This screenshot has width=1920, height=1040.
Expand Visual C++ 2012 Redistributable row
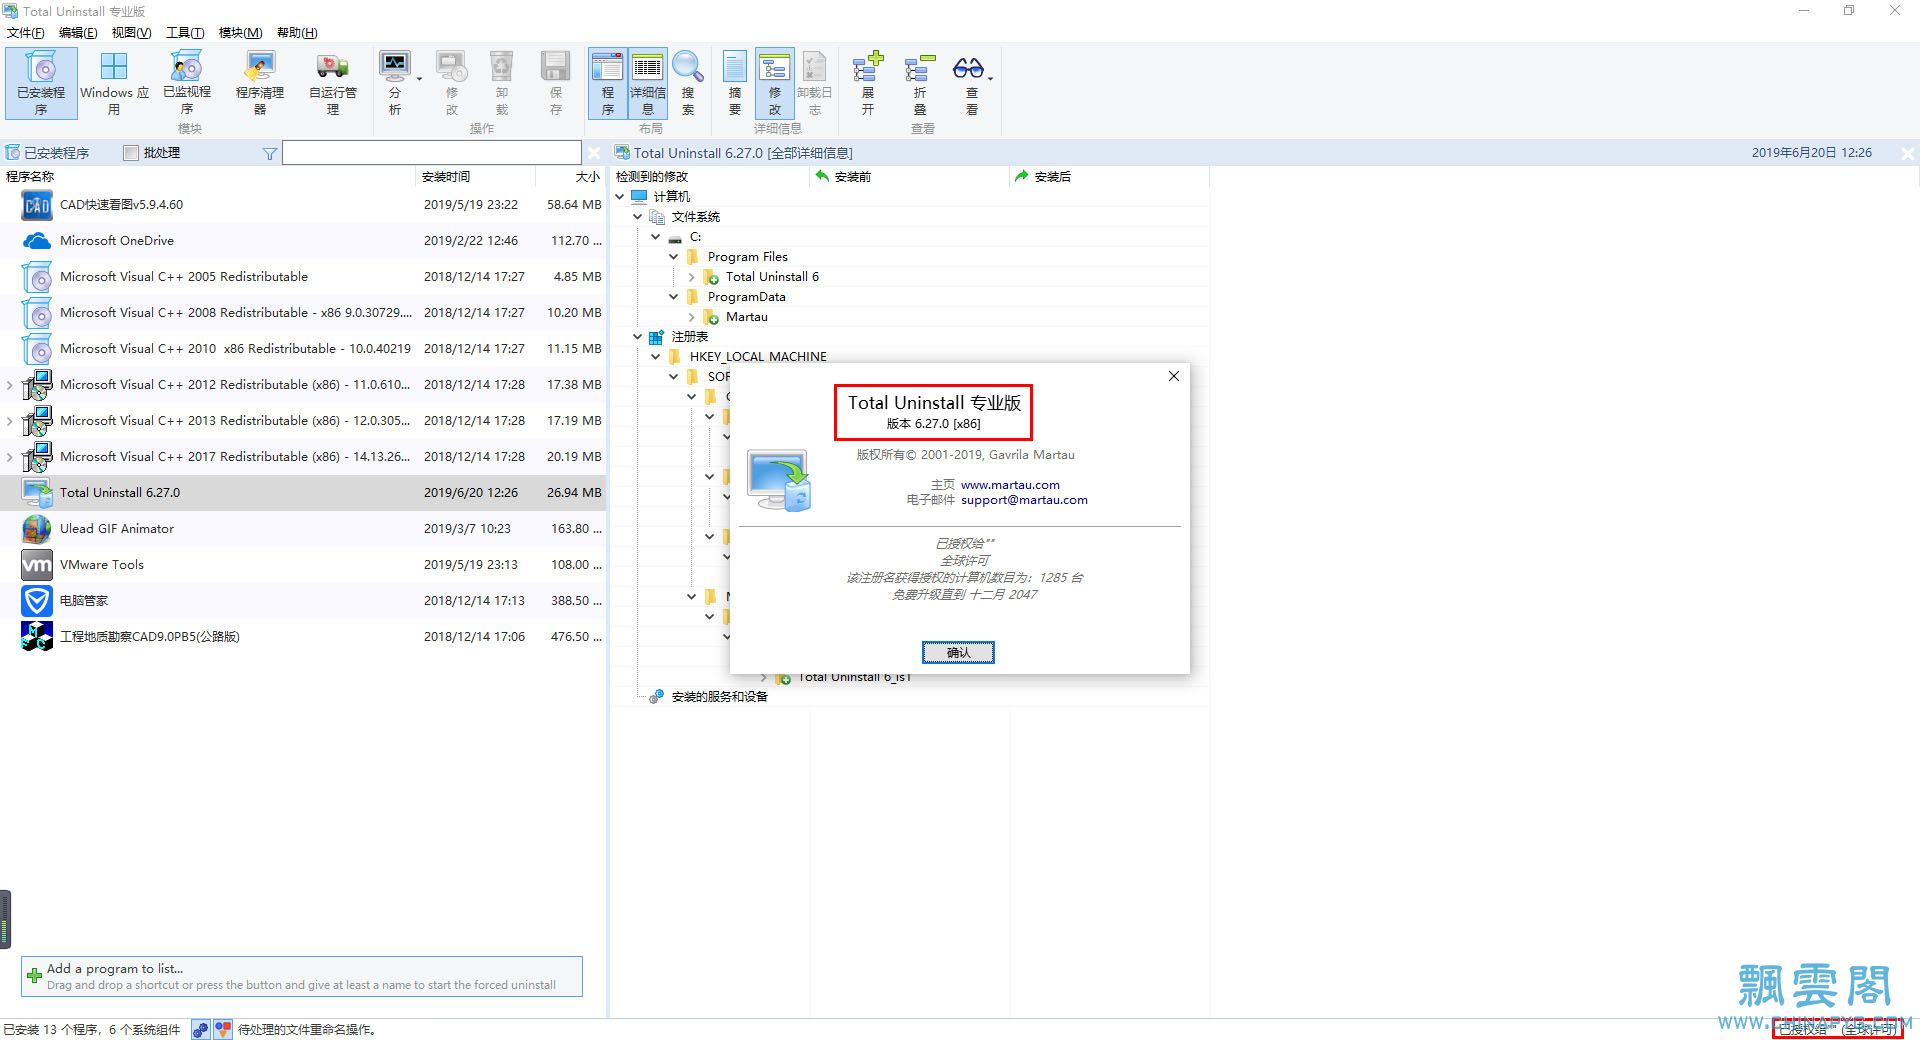(10, 385)
